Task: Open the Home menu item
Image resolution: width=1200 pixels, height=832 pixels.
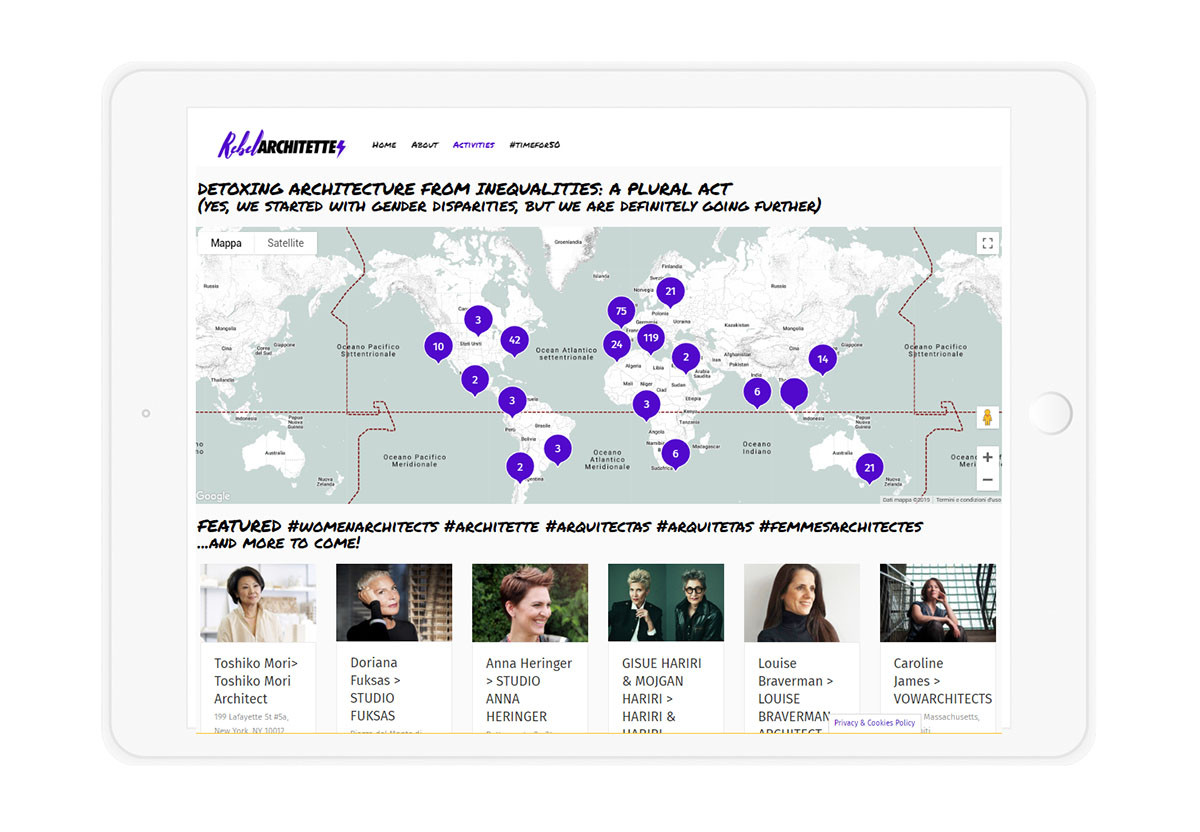Action: coord(384,145)
